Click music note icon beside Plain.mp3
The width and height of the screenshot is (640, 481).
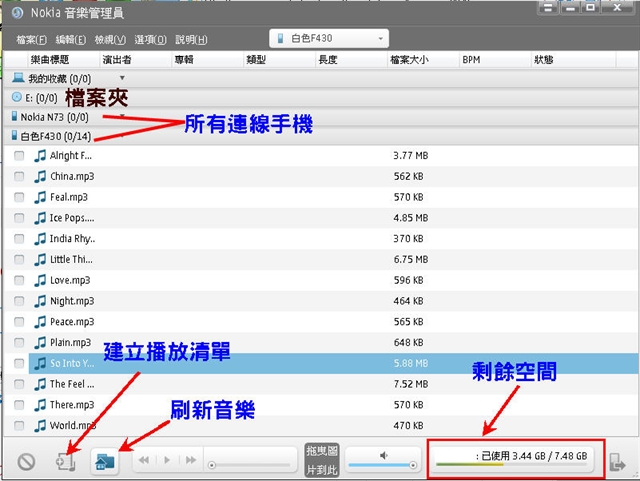[40, 342]
